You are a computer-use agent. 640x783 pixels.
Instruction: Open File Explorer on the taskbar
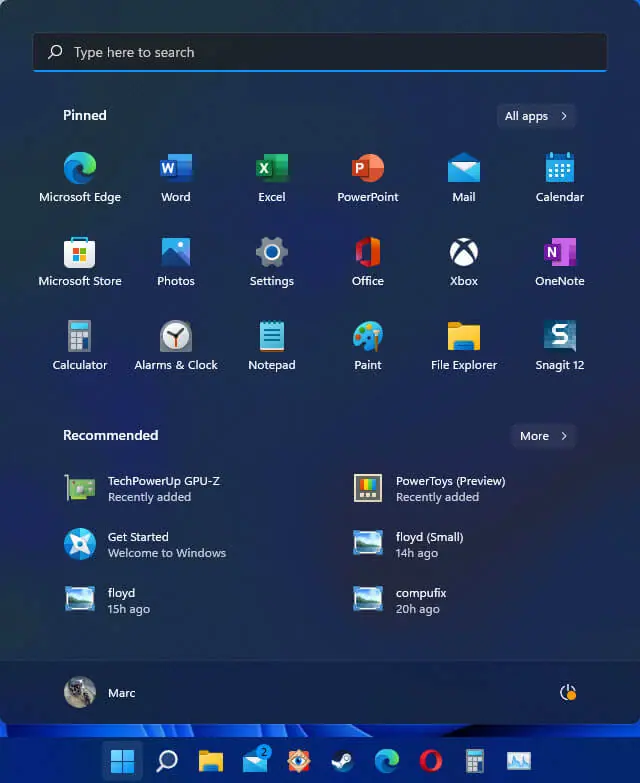pyautogui.click(x=211, y=761)
